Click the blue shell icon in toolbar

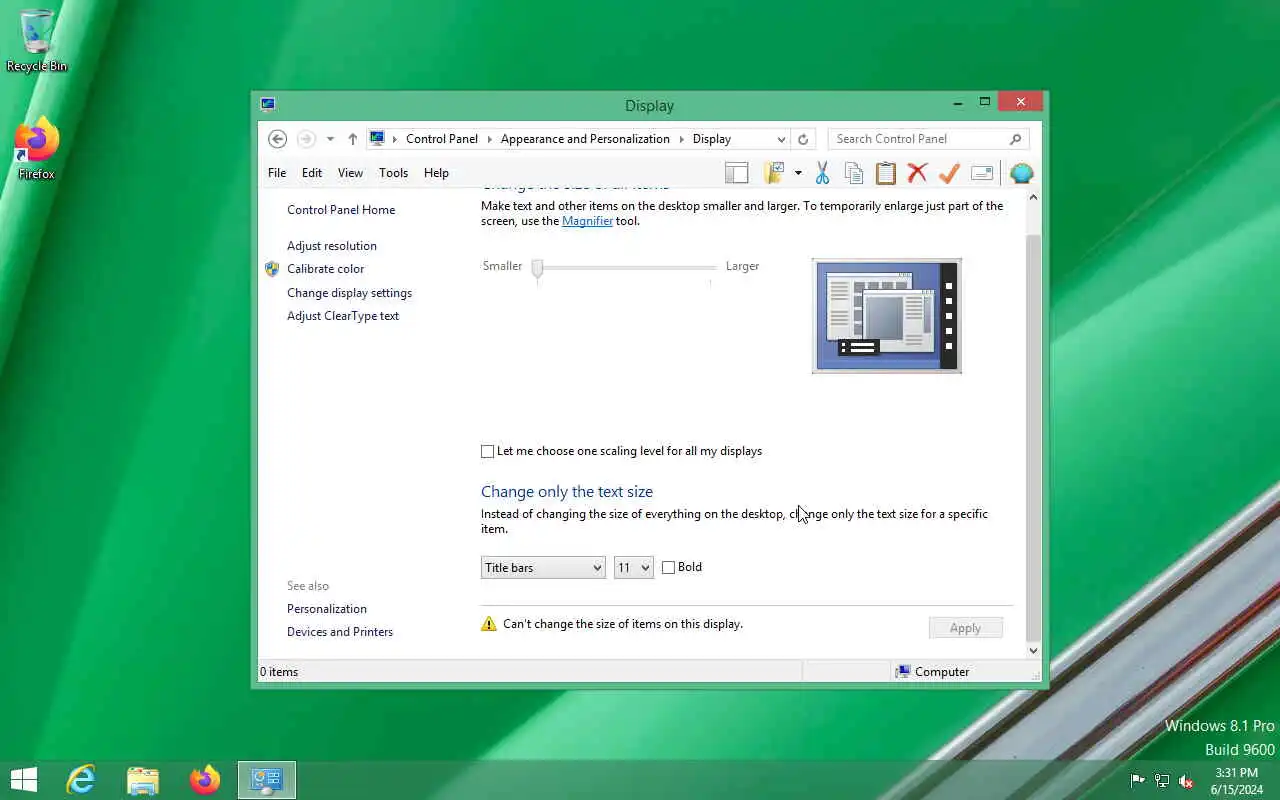point(1021,173)
